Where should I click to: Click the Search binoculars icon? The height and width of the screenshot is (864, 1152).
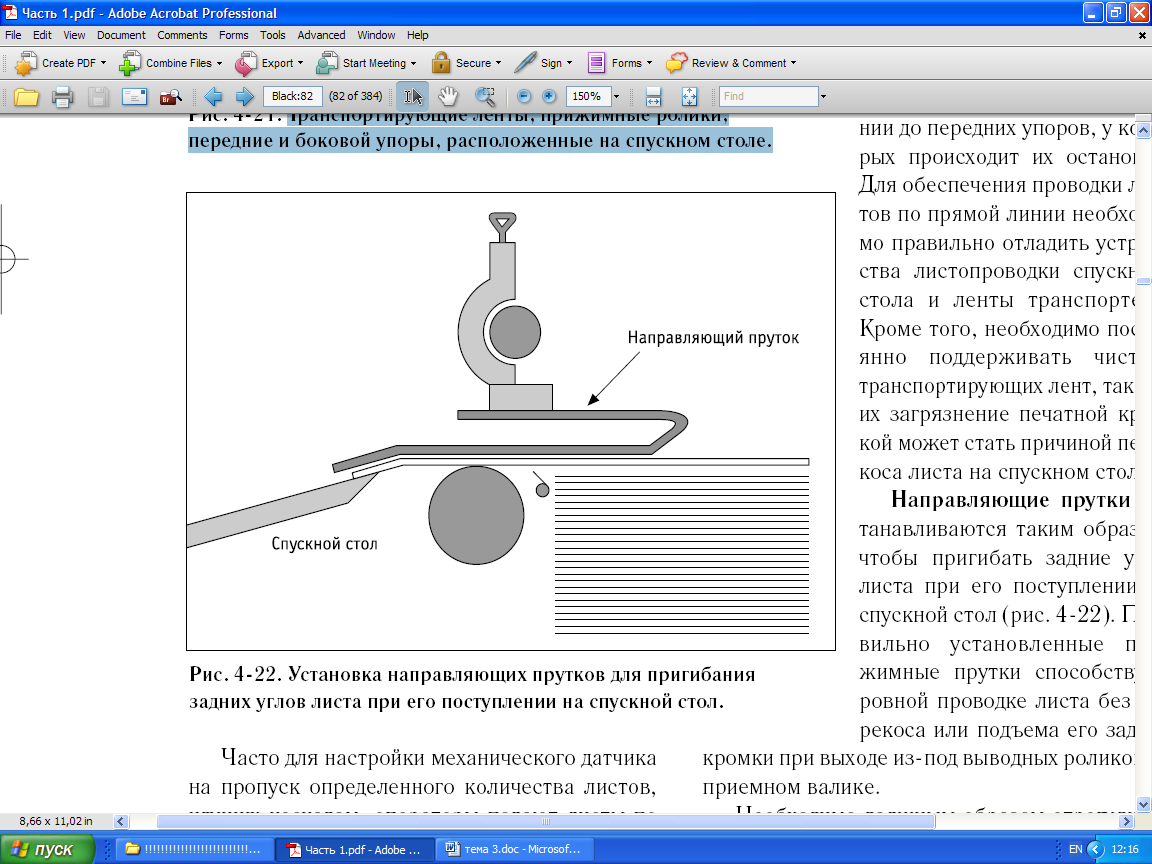click(170, 96)
